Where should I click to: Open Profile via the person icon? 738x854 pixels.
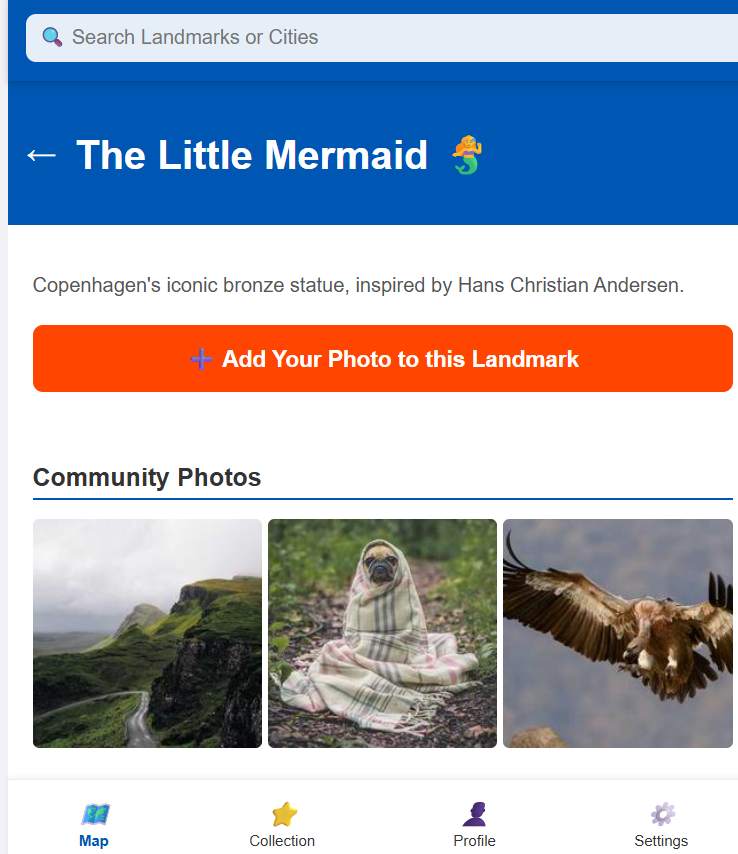tap(474, 814)
